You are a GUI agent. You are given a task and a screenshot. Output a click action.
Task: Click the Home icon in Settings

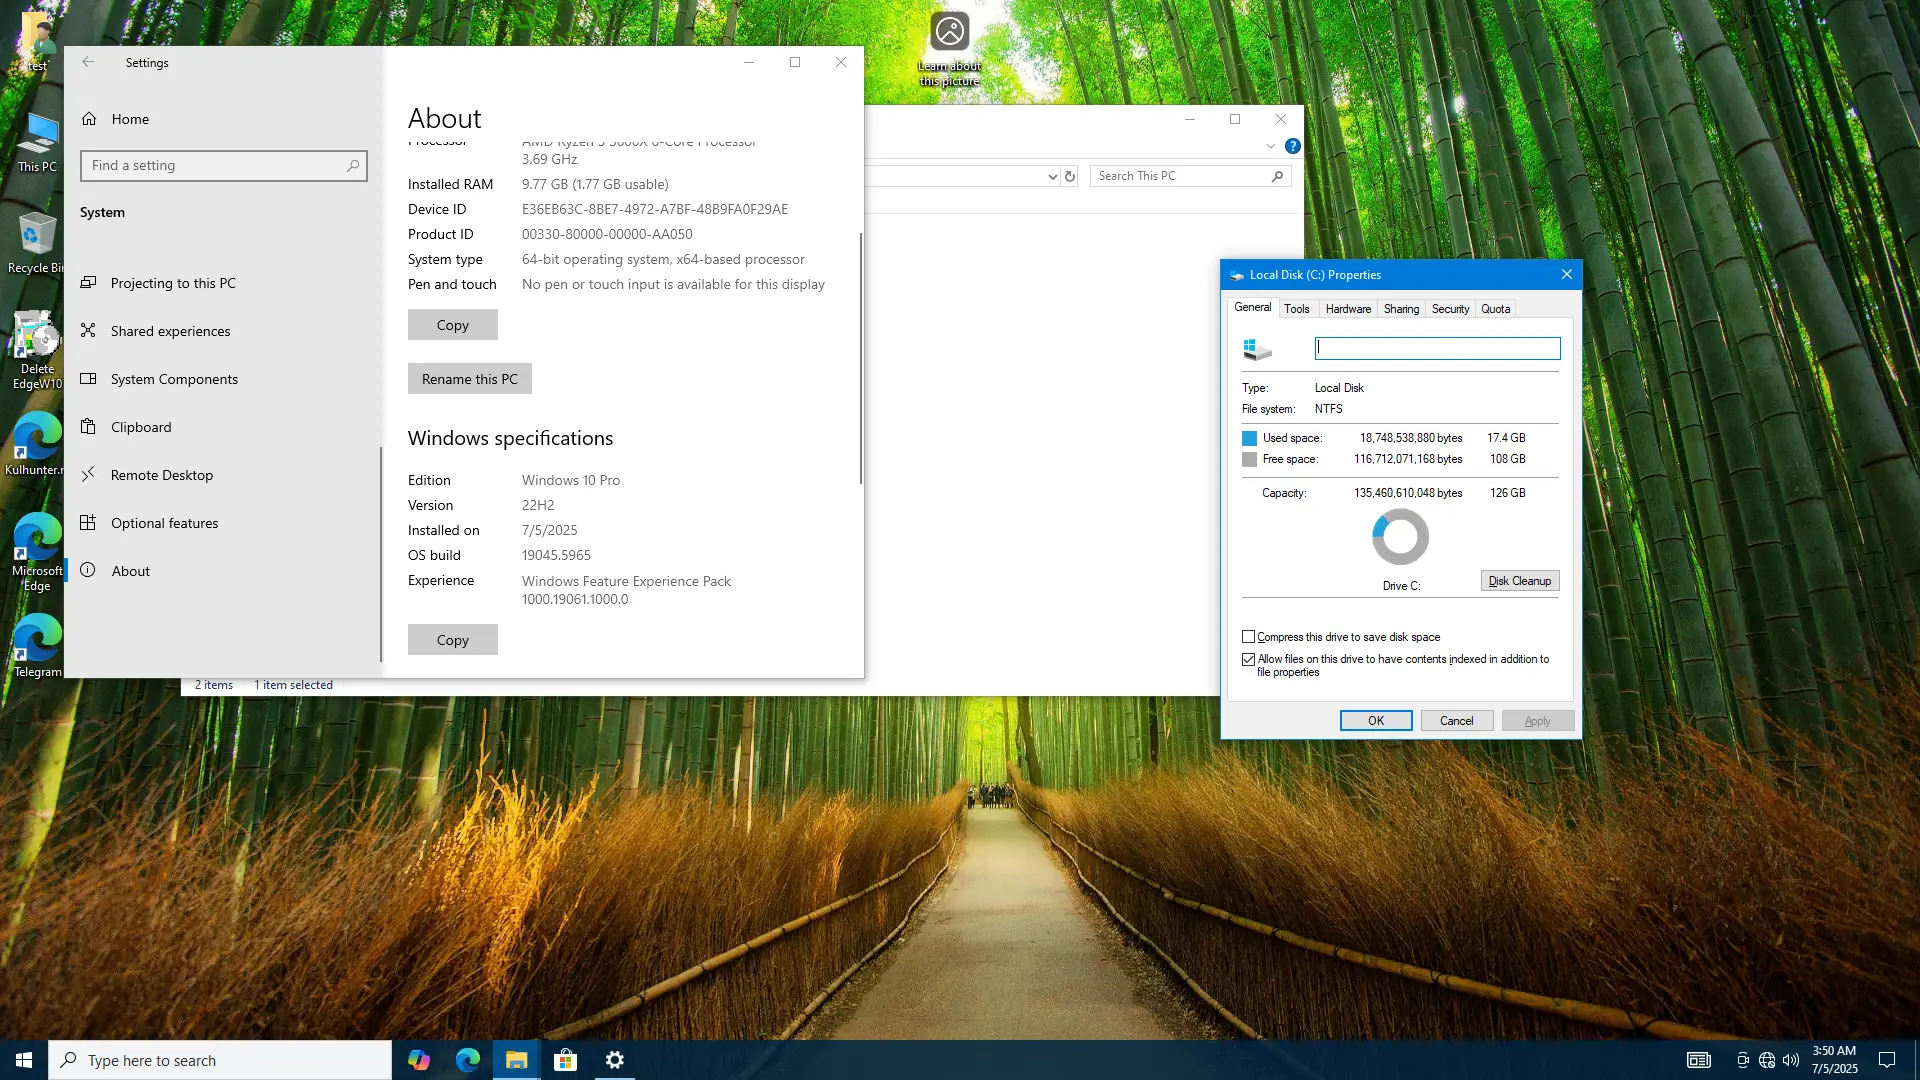tap(89, 119)
